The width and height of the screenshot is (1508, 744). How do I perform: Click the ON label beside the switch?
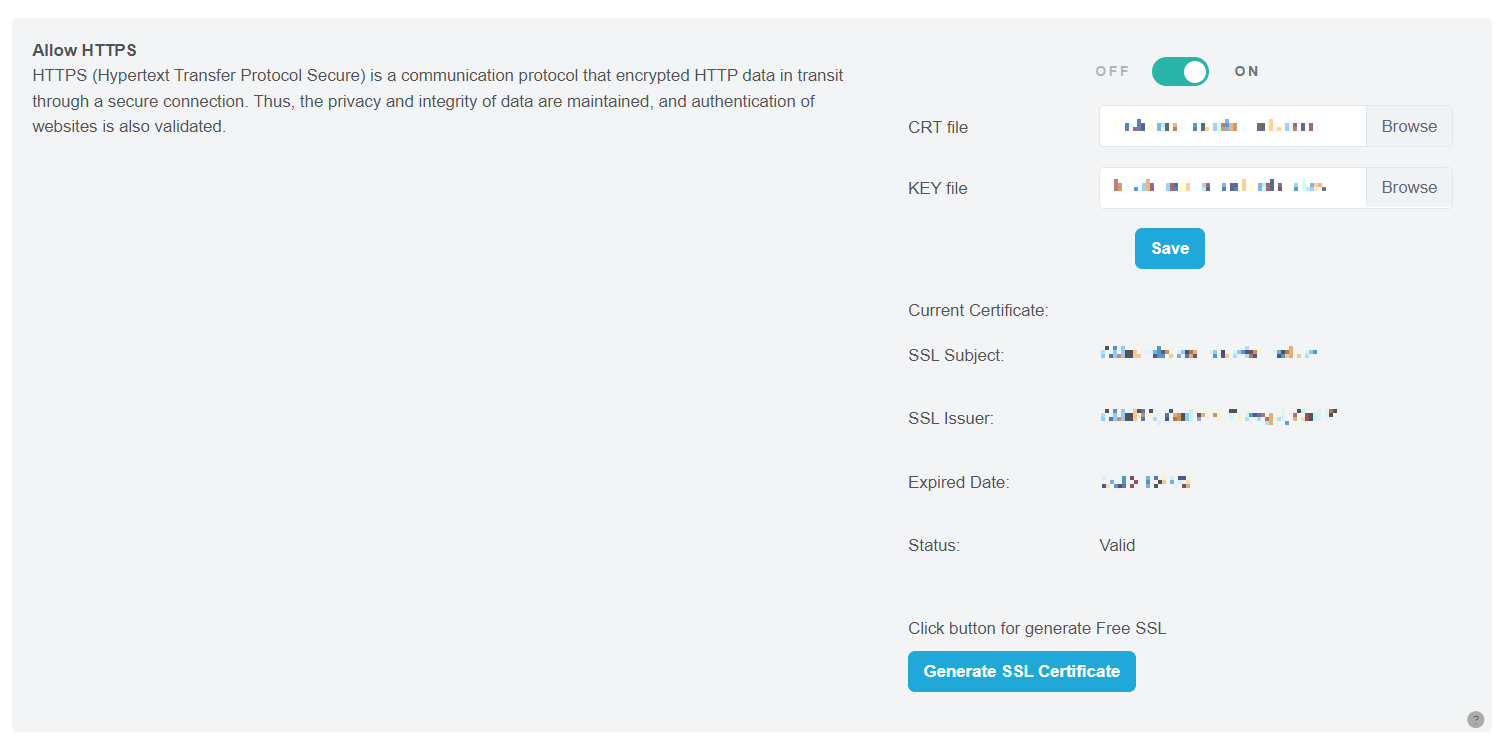[x=1247, y=72]
